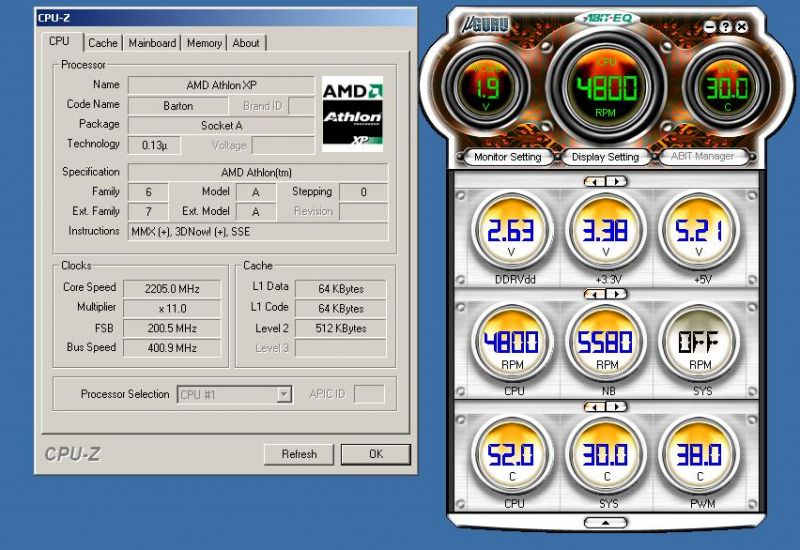Click the OK button in CPU-Z

[376, 454]
